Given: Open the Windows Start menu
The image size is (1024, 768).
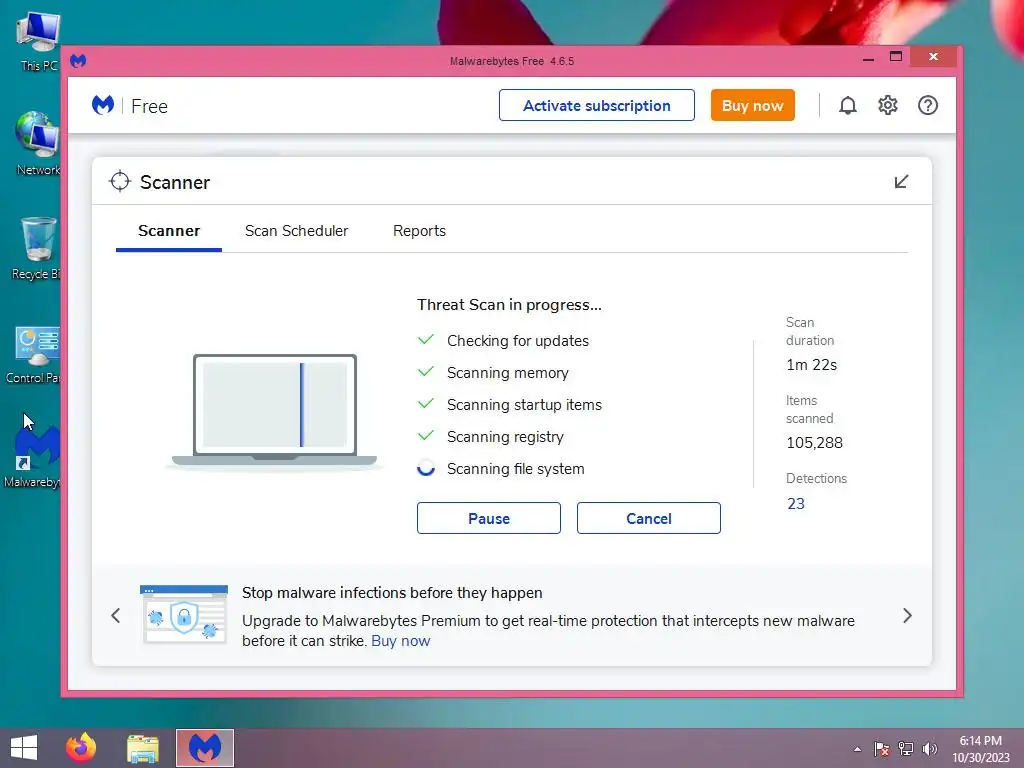Looking at the screenshot, I should (24, 748).
